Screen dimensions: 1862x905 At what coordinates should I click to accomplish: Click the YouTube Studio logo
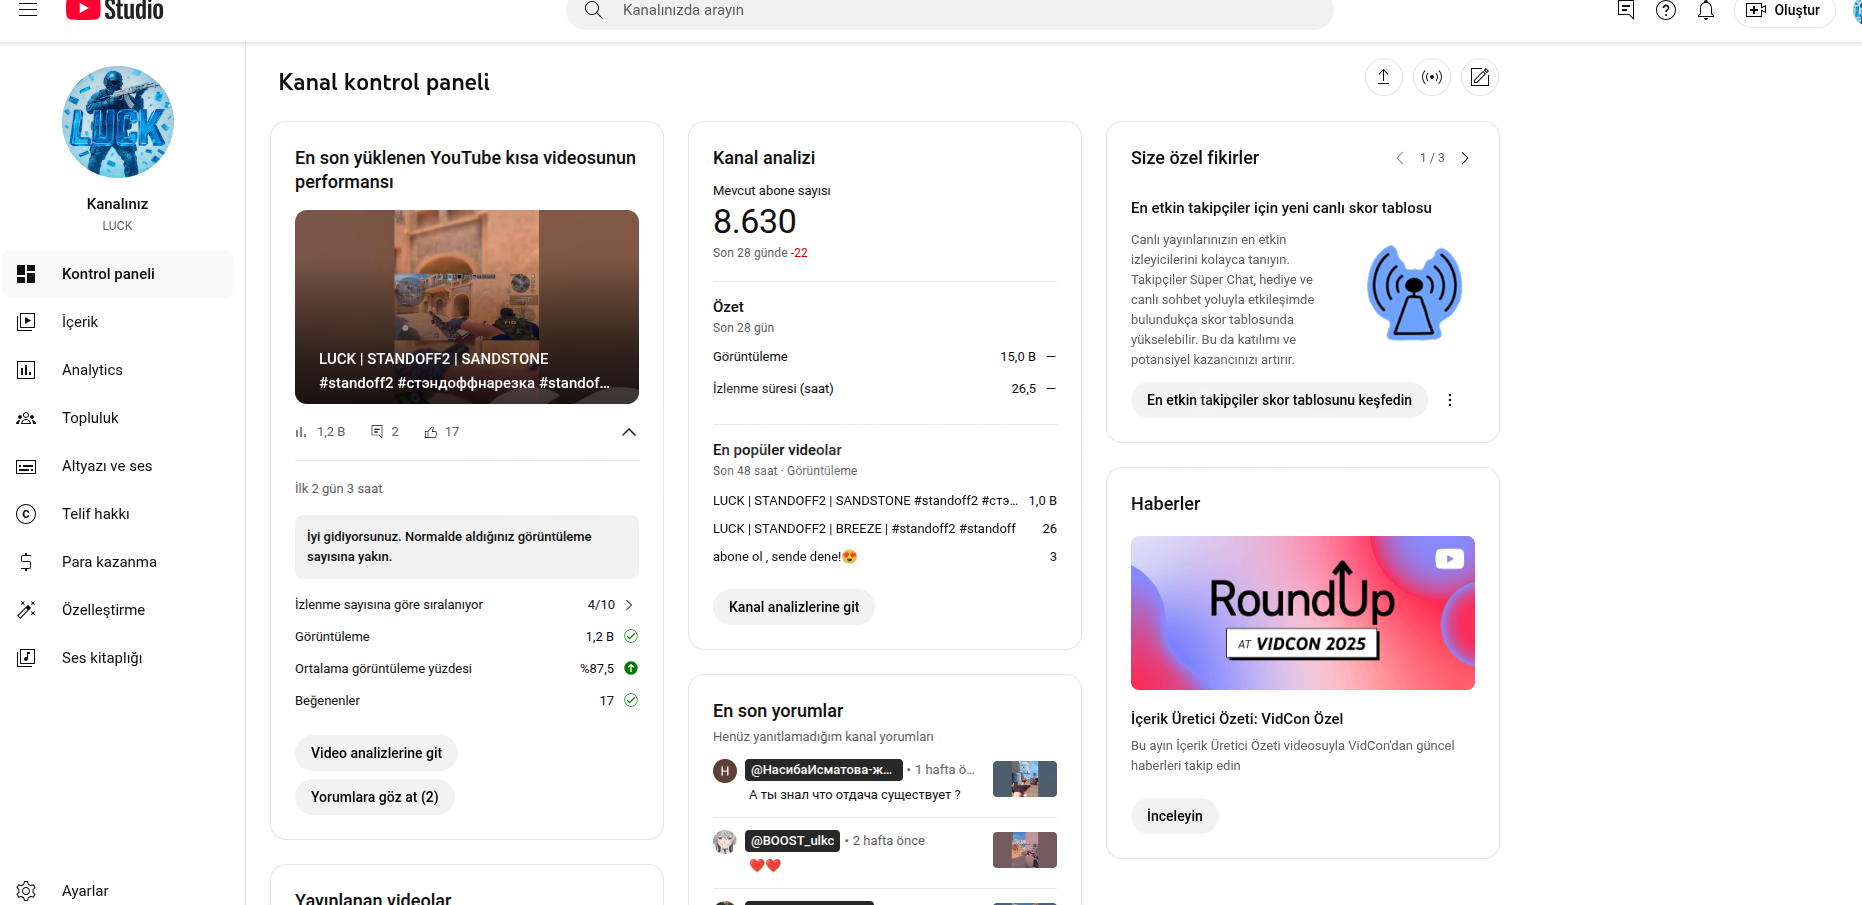pos(114,10)
